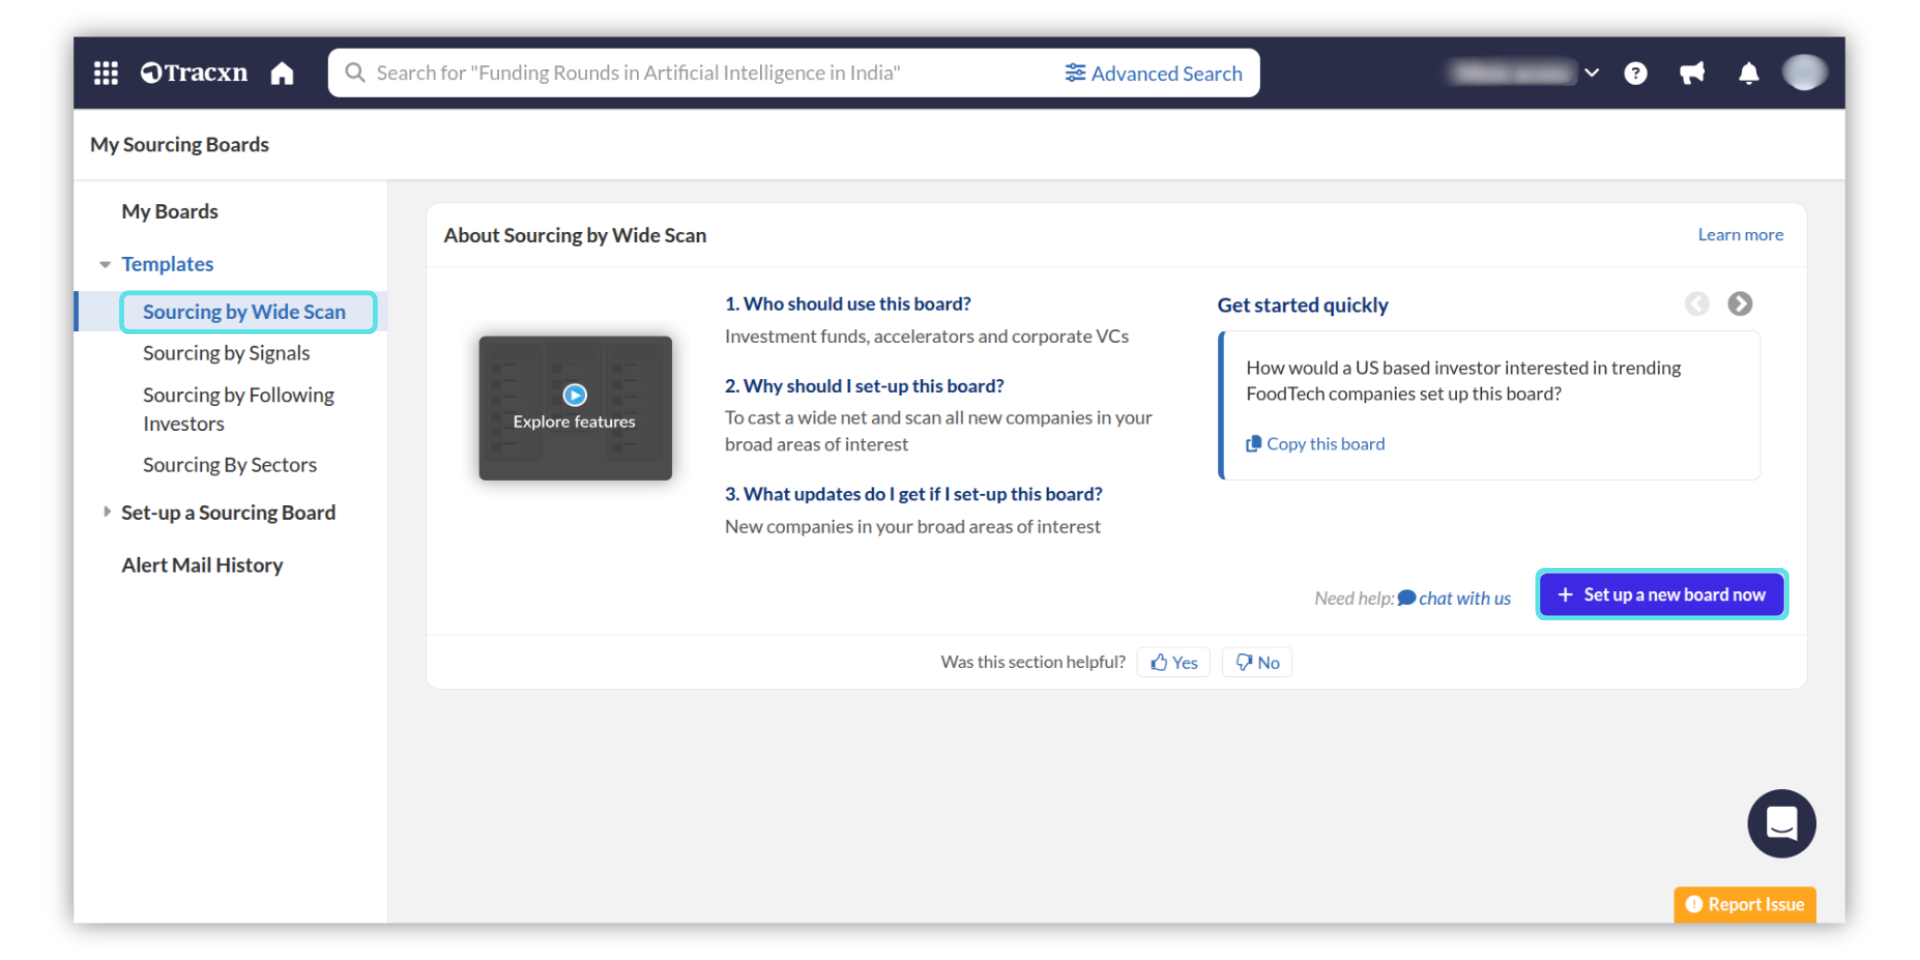Collapse the Templates tree section
The height and width of the screenshot is (960, 1920).
pos(105,265)
